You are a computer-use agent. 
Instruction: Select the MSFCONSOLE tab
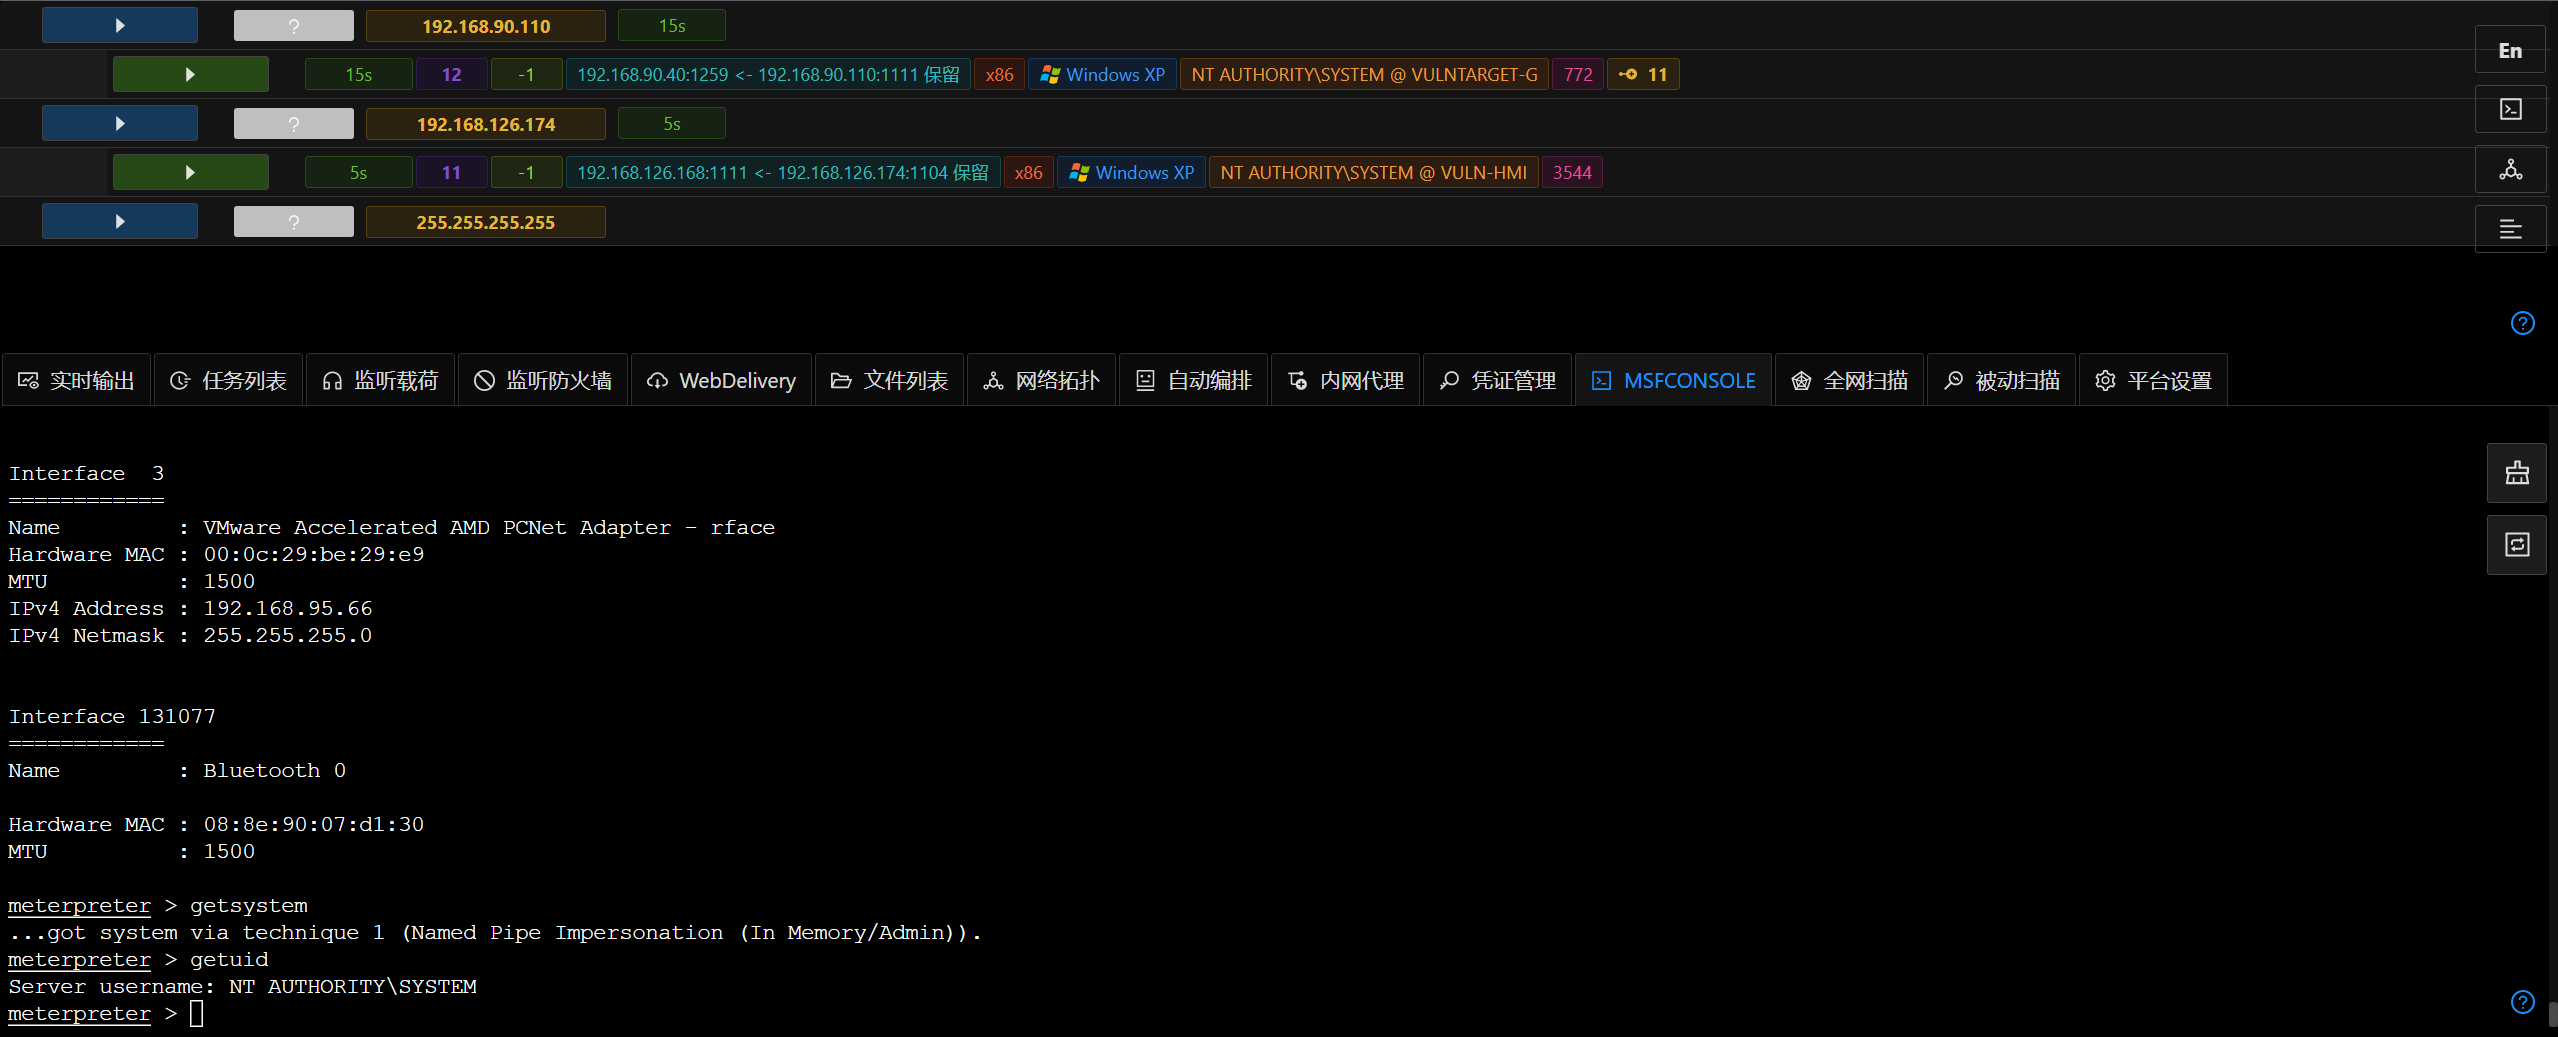point(1674,380)
